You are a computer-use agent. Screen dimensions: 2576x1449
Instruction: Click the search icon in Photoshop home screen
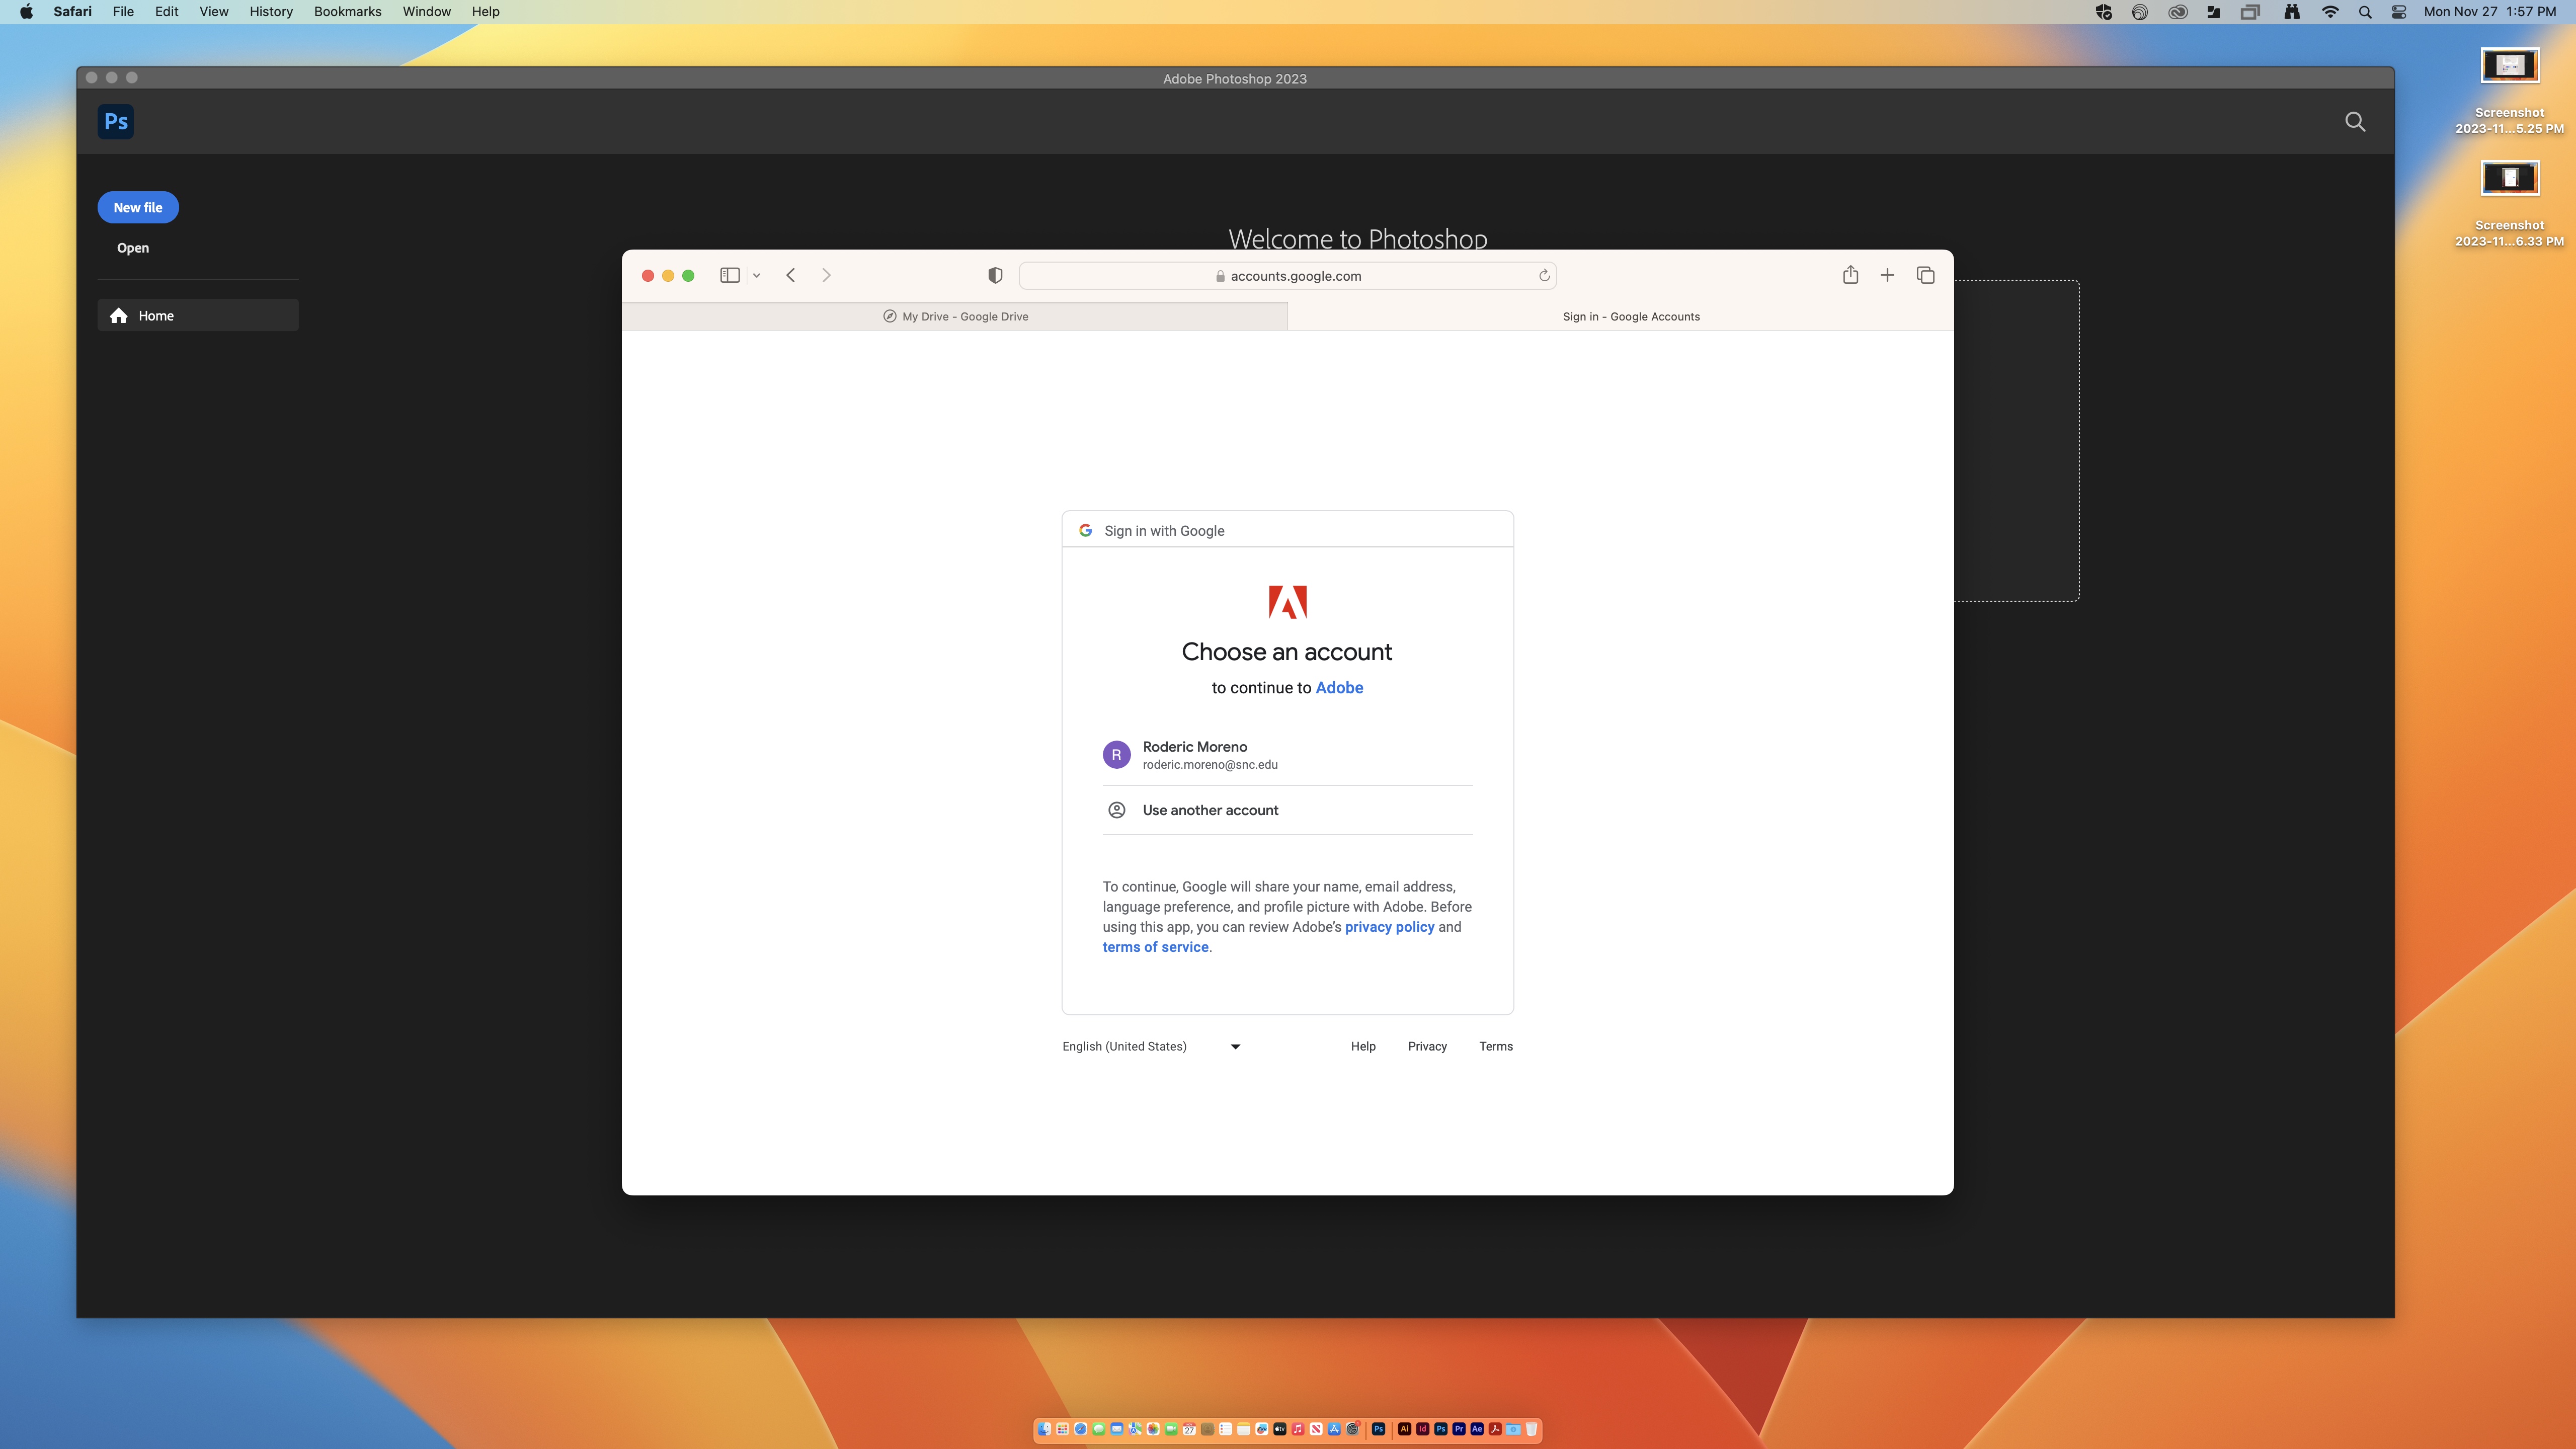tap(2355, 121)
